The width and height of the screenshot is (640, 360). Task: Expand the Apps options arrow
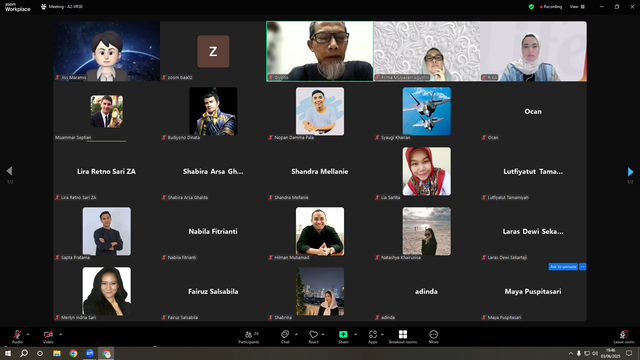(x=382, y=334)
